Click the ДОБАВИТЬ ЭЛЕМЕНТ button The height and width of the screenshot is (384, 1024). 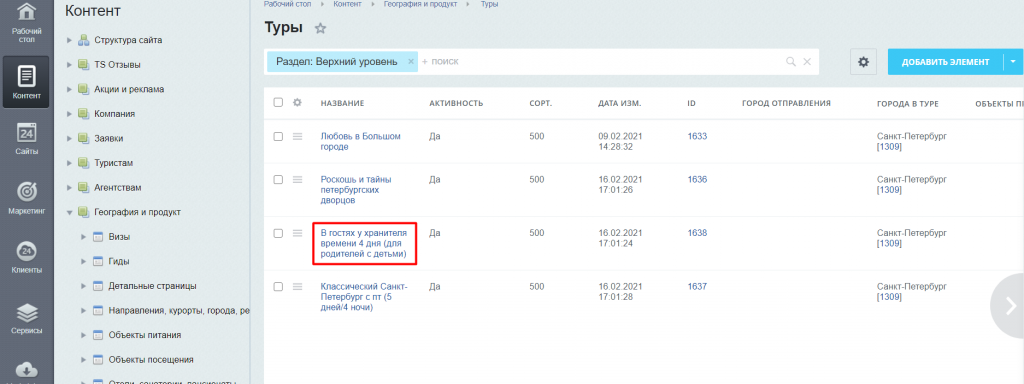[945, 61]
